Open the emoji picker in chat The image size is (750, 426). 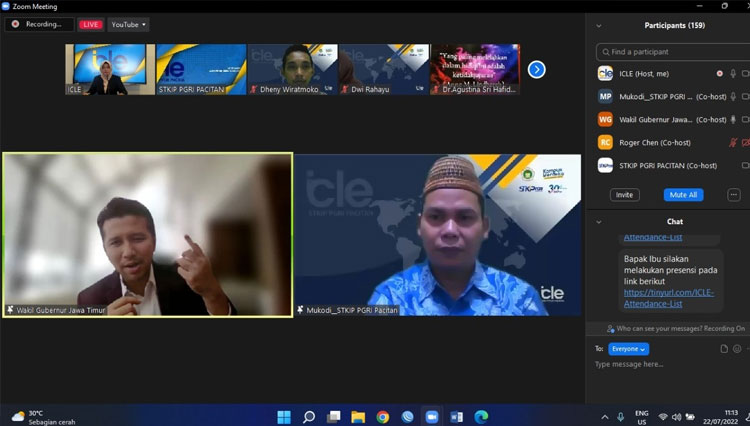coord(737,349)
